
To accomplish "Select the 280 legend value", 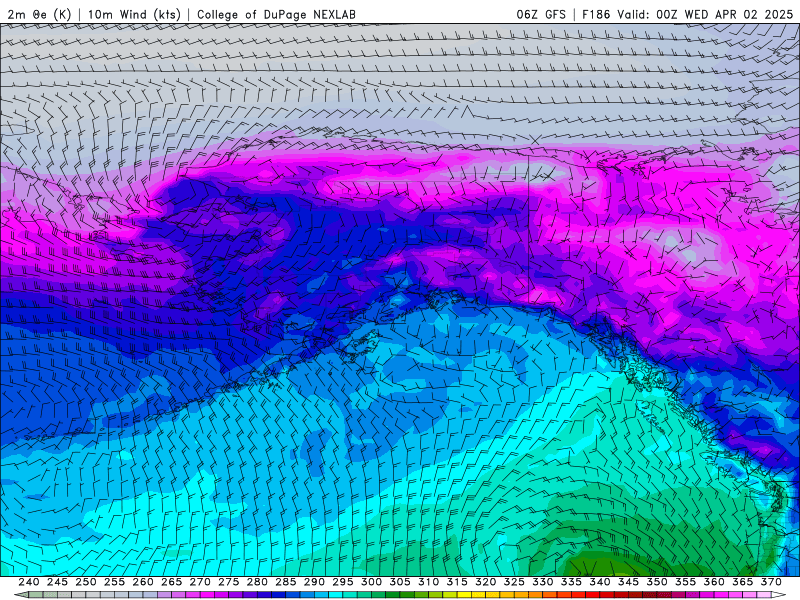I will coord(257,582).
